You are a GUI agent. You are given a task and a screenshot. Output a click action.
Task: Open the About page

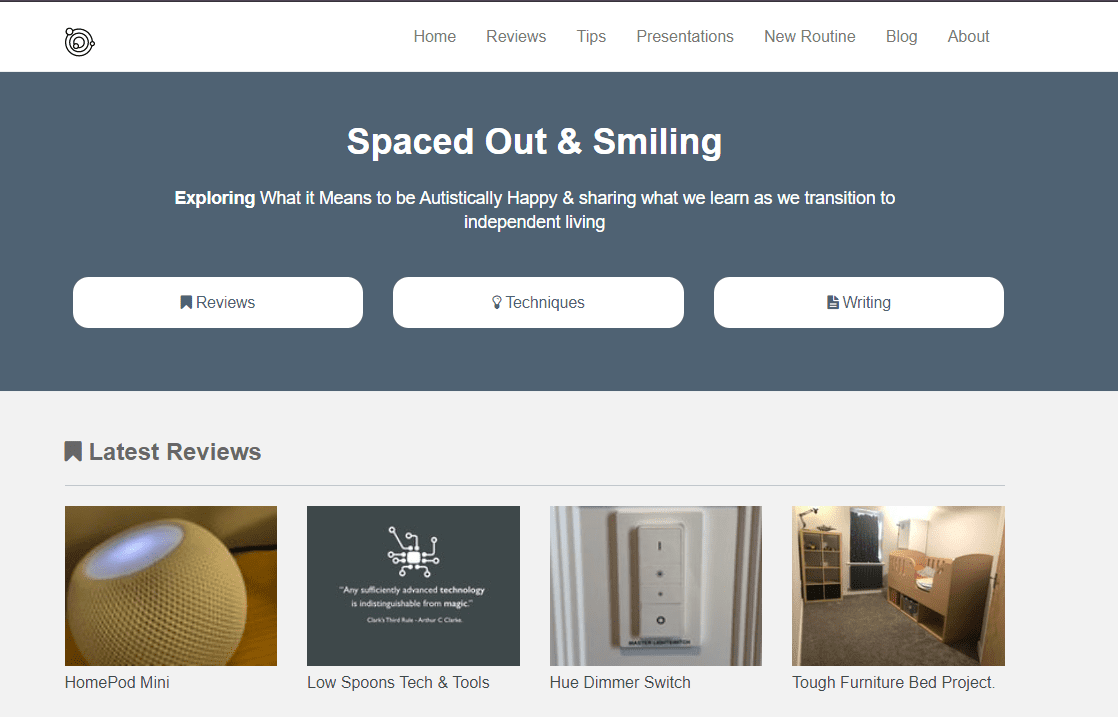coord(968,36)
